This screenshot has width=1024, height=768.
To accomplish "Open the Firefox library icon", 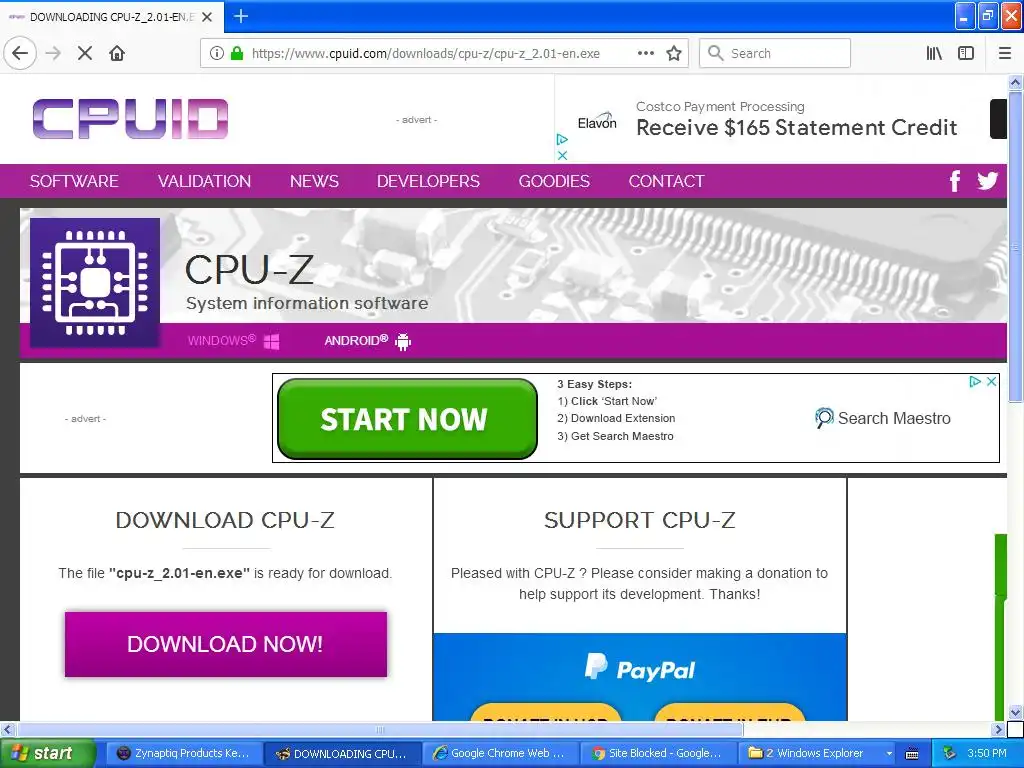I will (934, 53).
